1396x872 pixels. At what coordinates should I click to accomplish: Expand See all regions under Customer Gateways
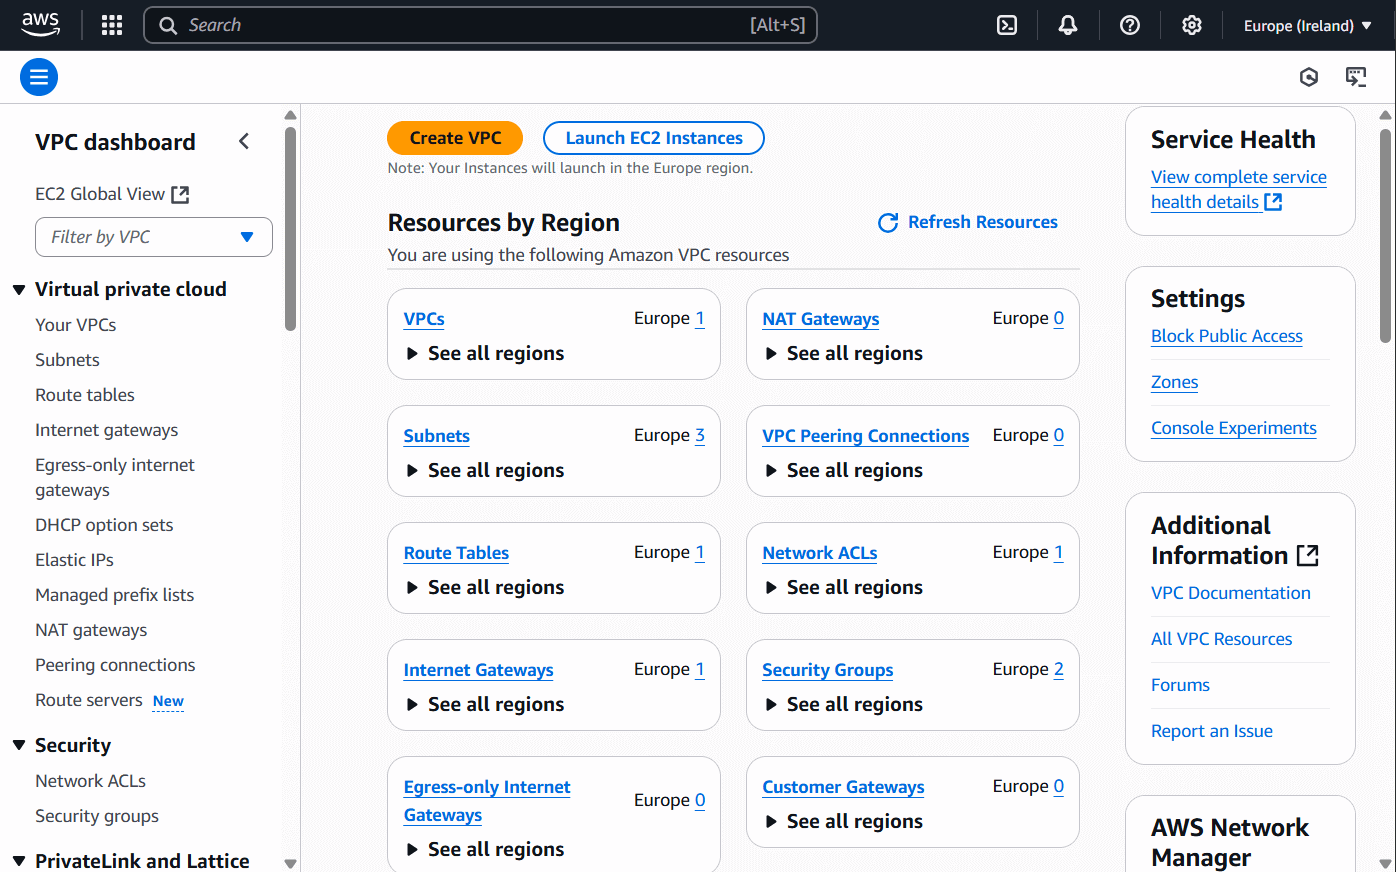tap(844, 821)
